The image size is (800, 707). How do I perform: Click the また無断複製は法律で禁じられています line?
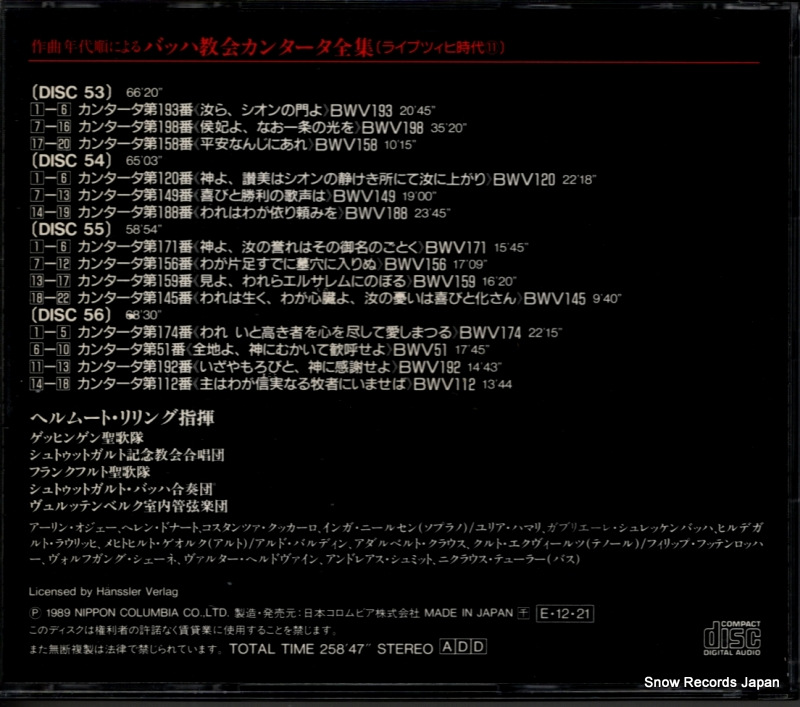tap(126, 649)
